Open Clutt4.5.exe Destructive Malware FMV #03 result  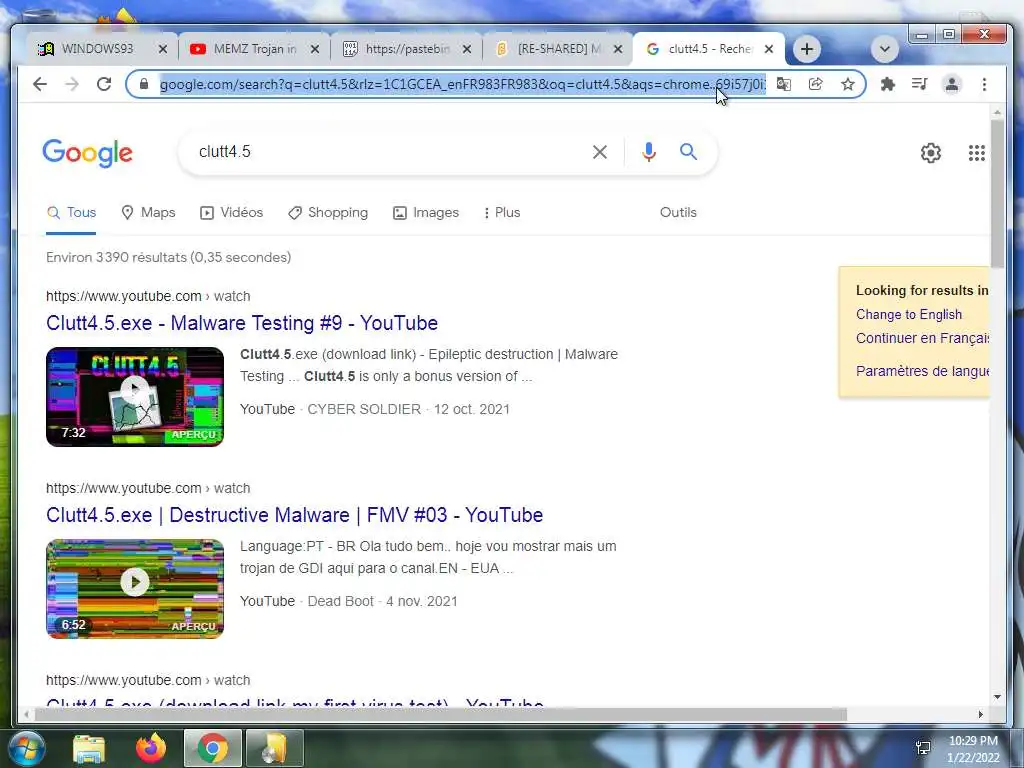[x=295, y=515]
